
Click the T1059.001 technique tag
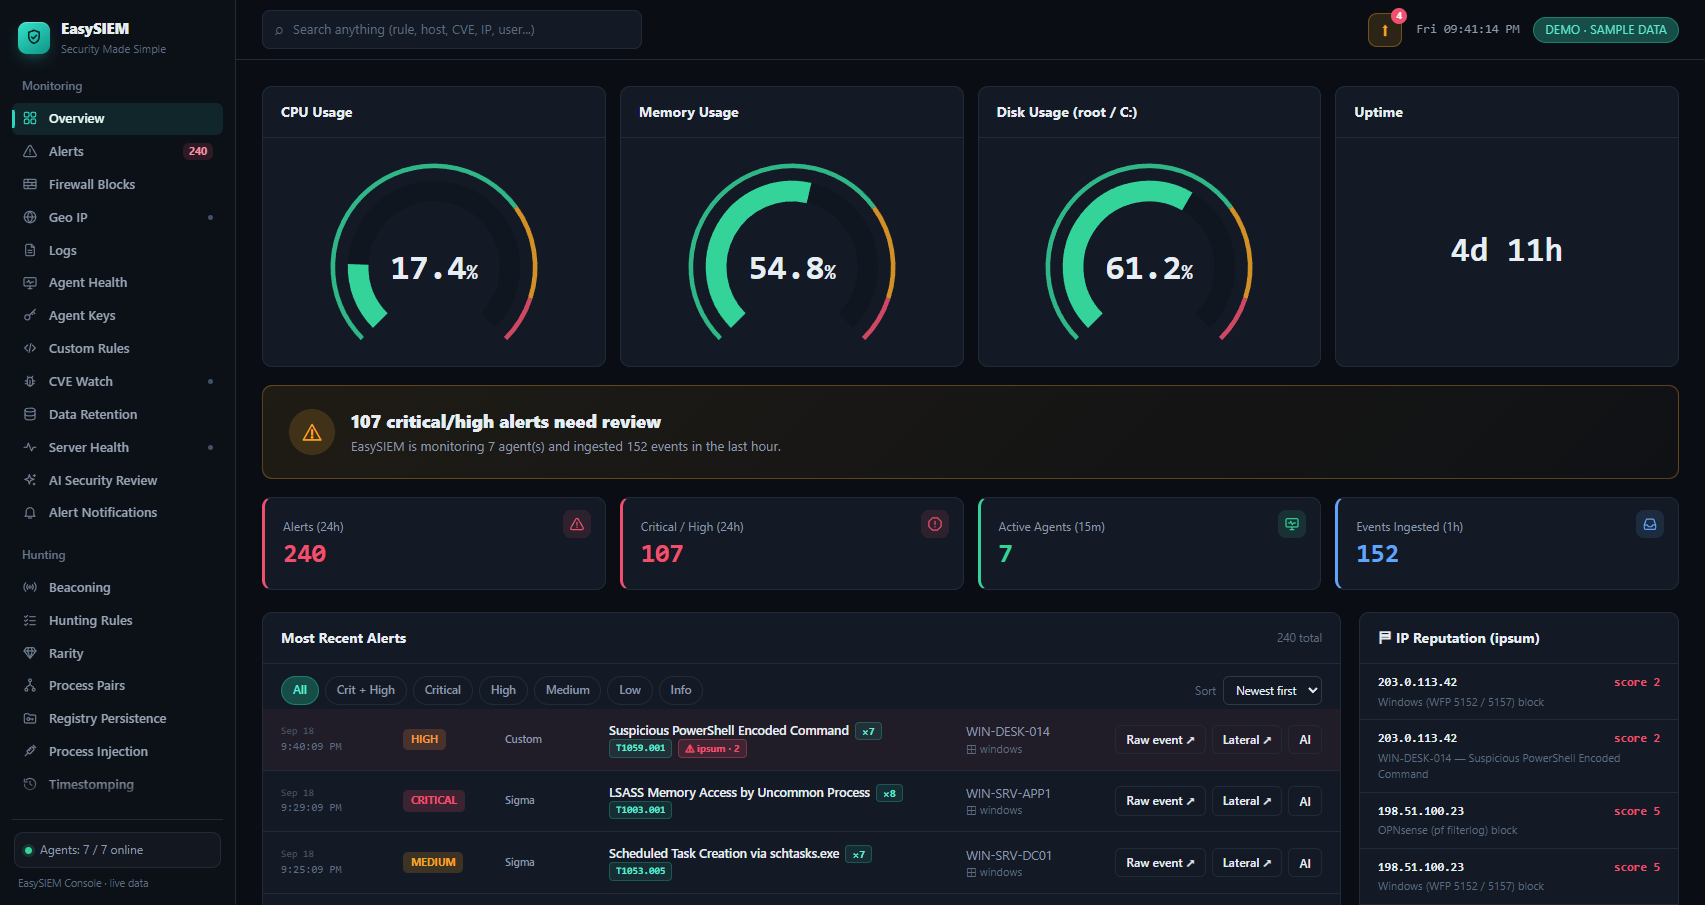coord(640,748)
